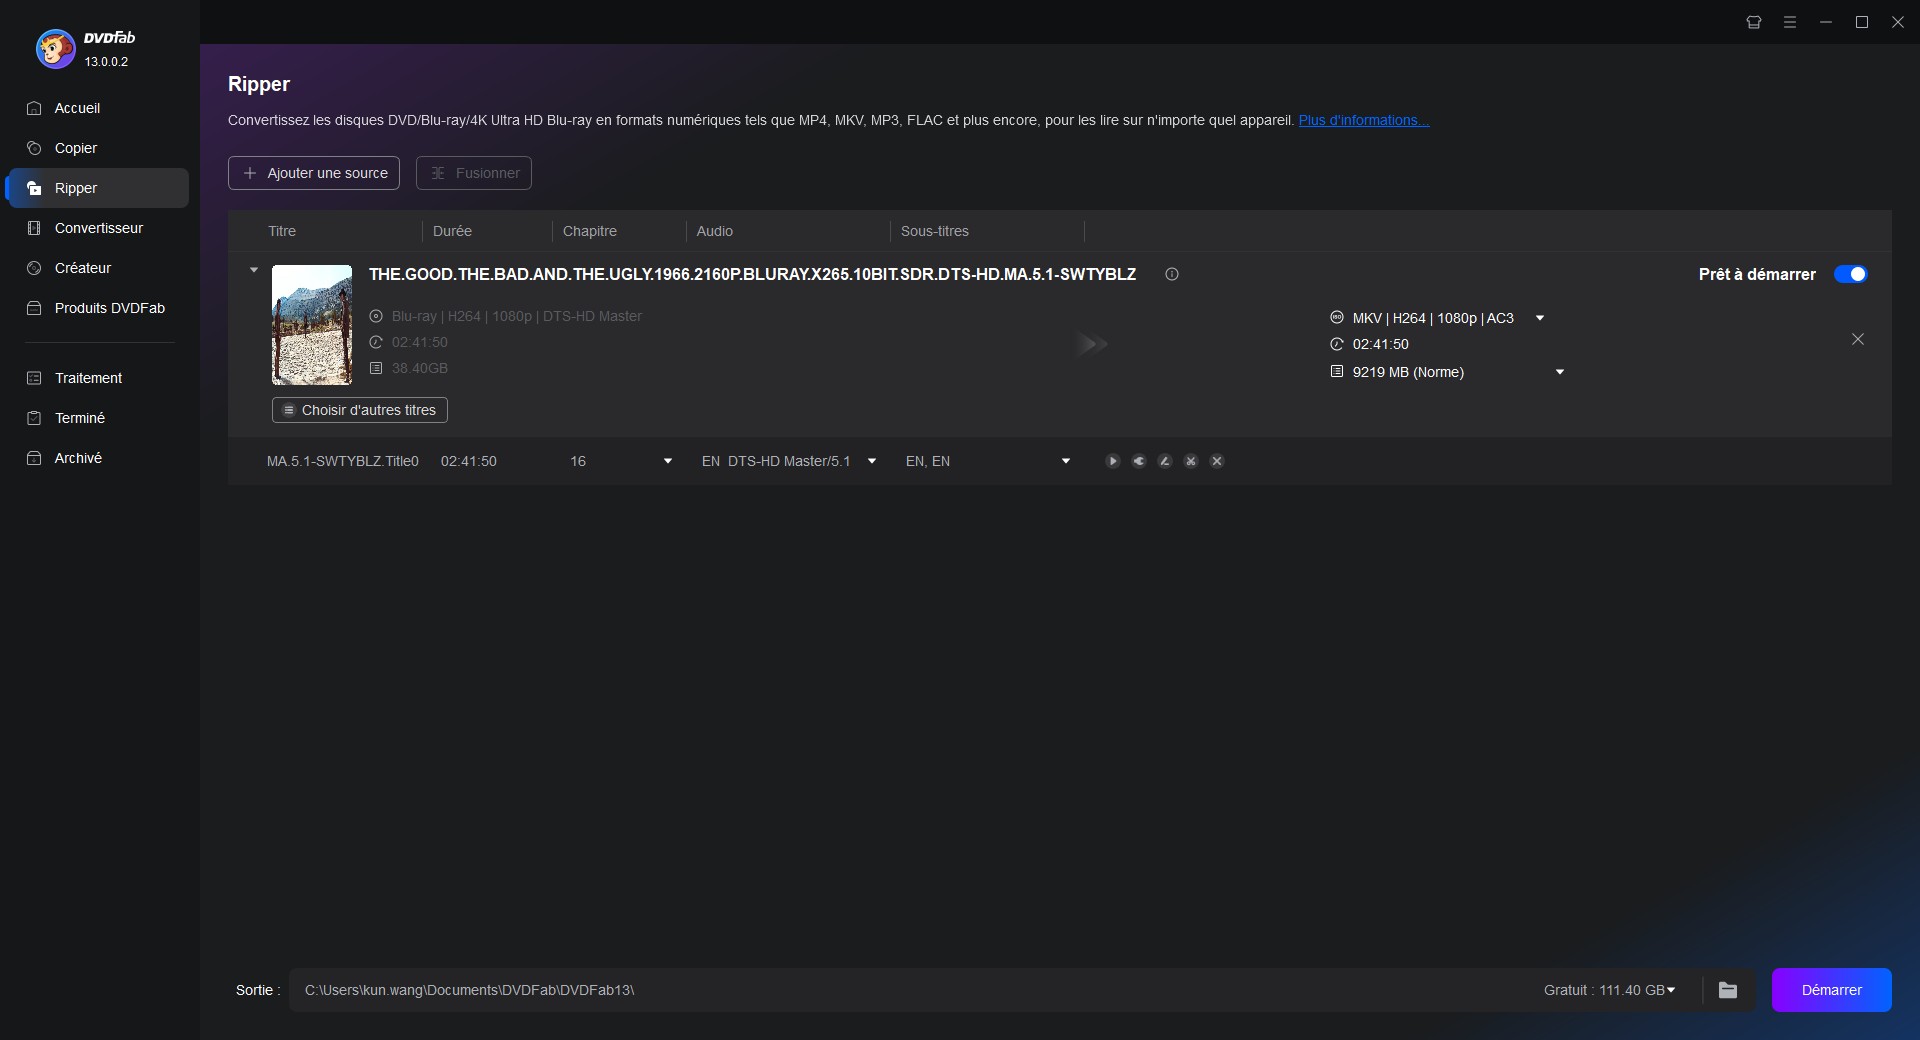Viewport: 1920px width, 1040px height.
Task: Click the source size 38.40GB text
Action: [x=420, y=368]
